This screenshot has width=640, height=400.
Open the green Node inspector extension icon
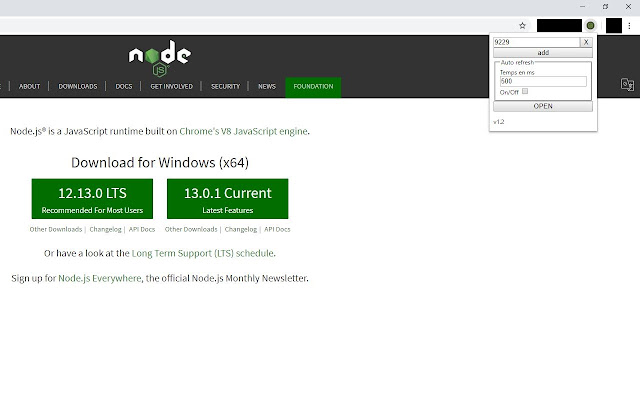[590, 26]
